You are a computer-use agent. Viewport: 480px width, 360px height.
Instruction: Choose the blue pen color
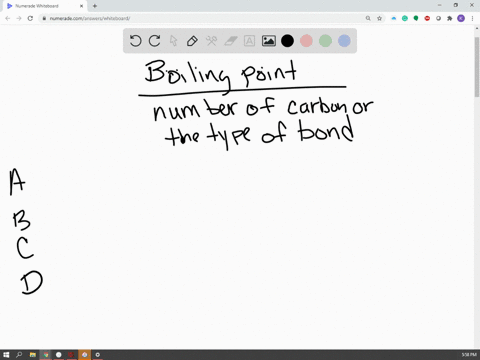[344, 41]
